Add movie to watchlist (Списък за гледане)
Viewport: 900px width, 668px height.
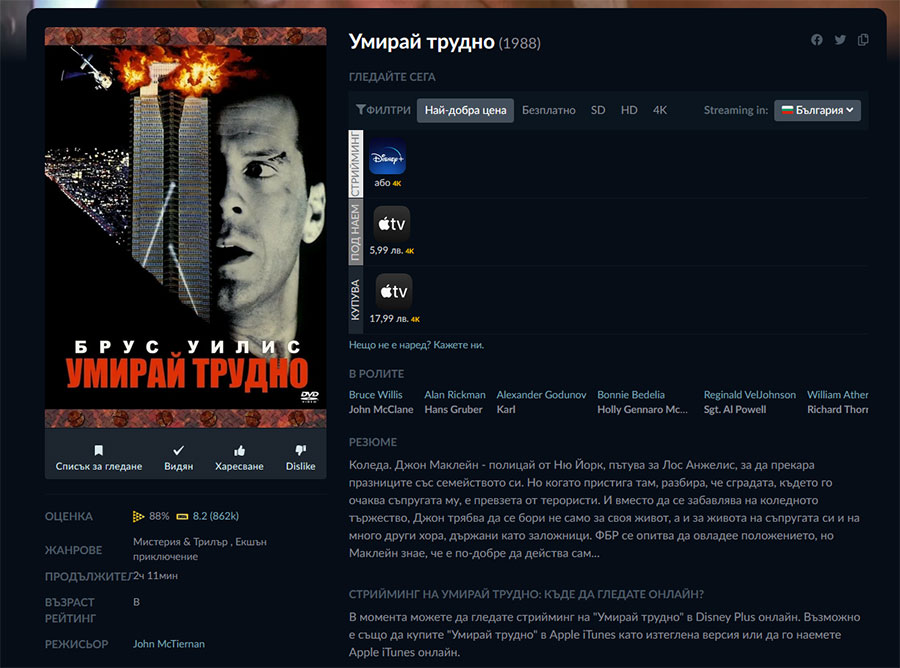98,457
